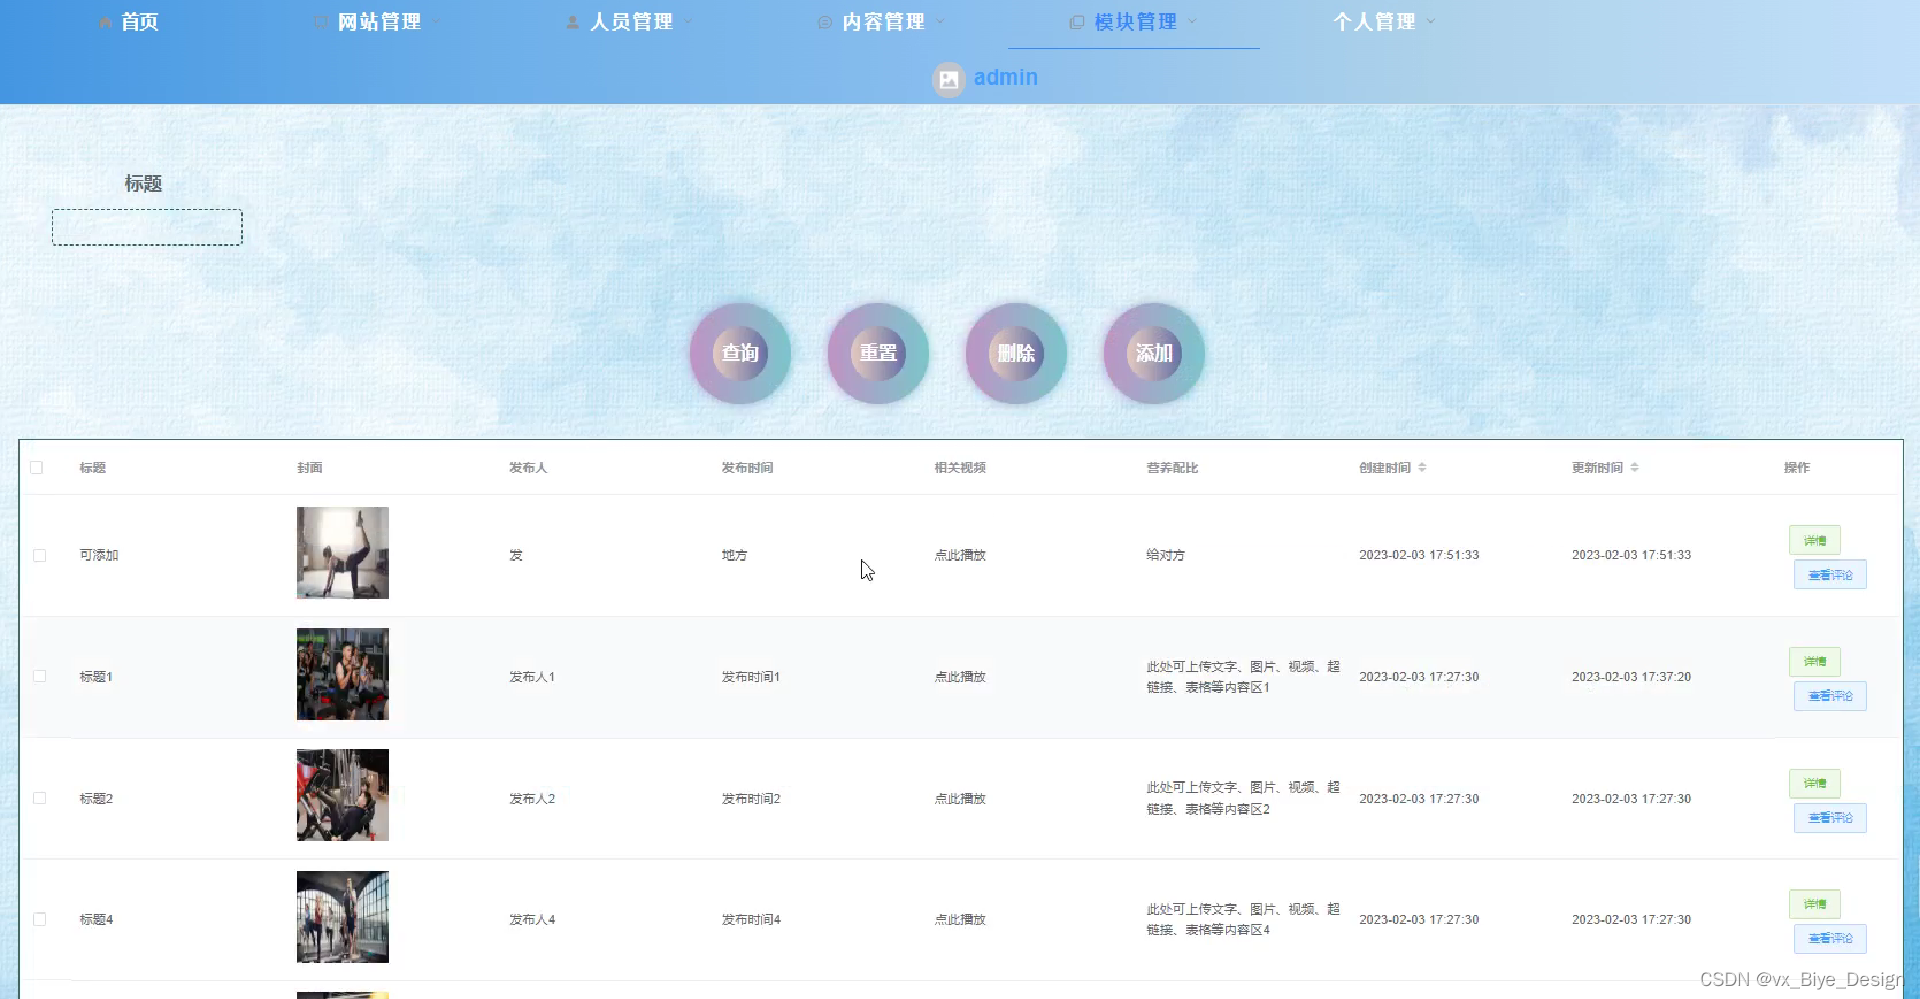Open cover thumbnail of 标题4 row
1920x999 pixels.
point(343,917)
